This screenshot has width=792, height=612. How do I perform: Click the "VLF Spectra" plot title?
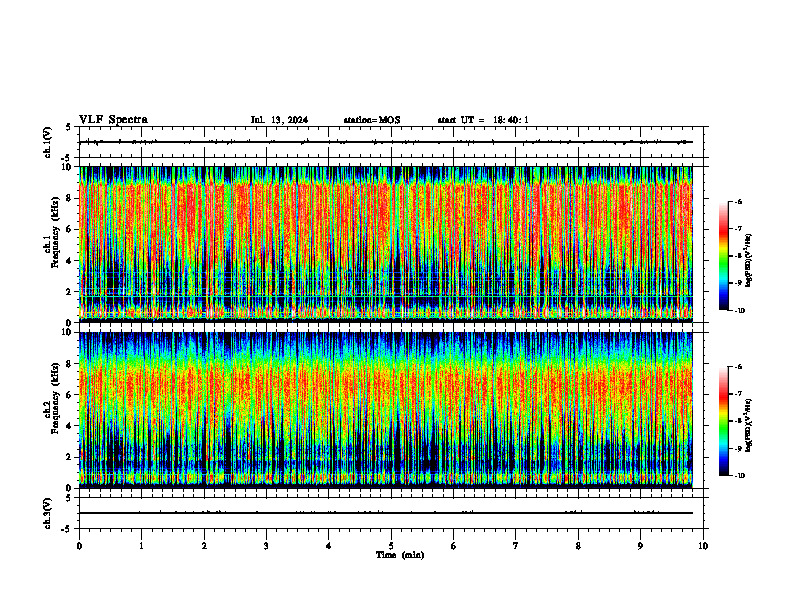coord(113,120)
